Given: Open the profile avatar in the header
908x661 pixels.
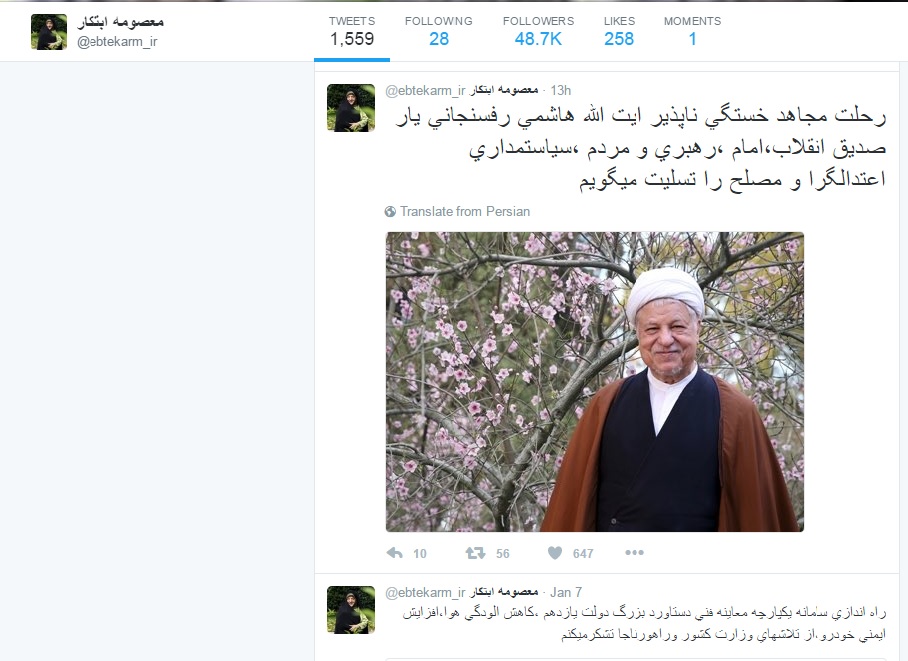Looking at the screenshot, I should pos(49,32).
